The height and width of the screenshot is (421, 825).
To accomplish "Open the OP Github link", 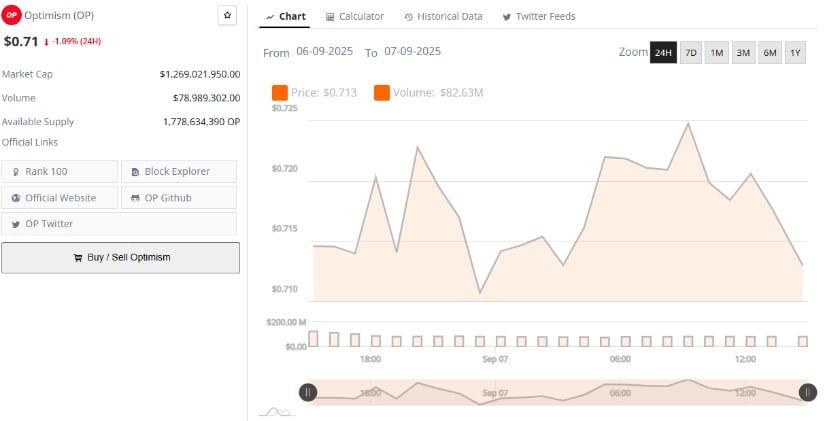I will tap(179, 198).
